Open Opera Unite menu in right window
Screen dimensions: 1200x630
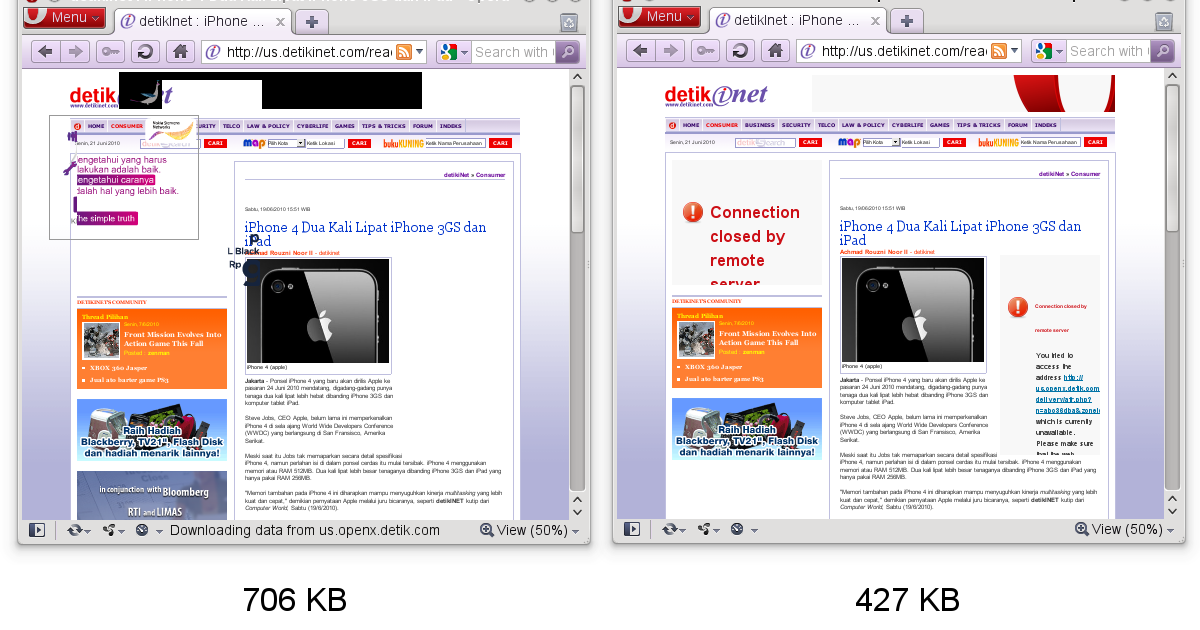708,529
